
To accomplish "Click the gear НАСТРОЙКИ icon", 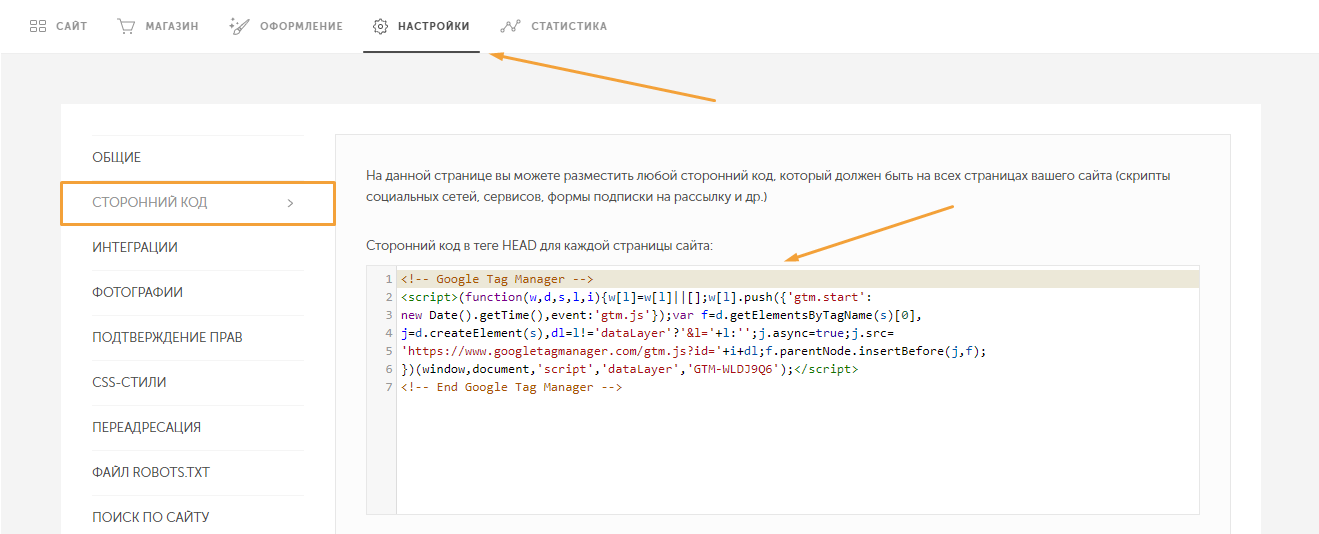I will pos(380,26).
